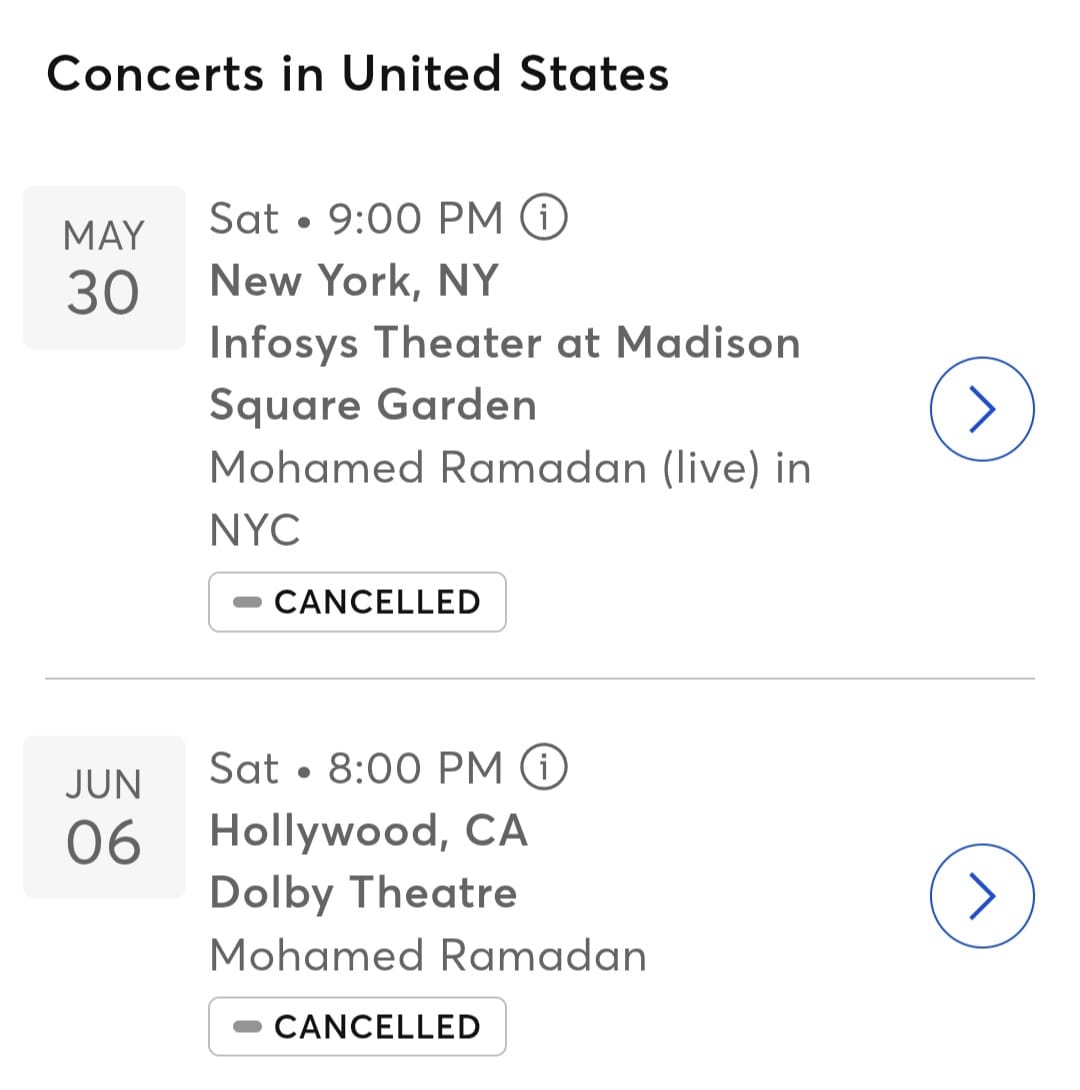Viewport: 1080px width, 1090px height.
Task: Open info icon next to 9:00 PM
Action: [544, 217]
